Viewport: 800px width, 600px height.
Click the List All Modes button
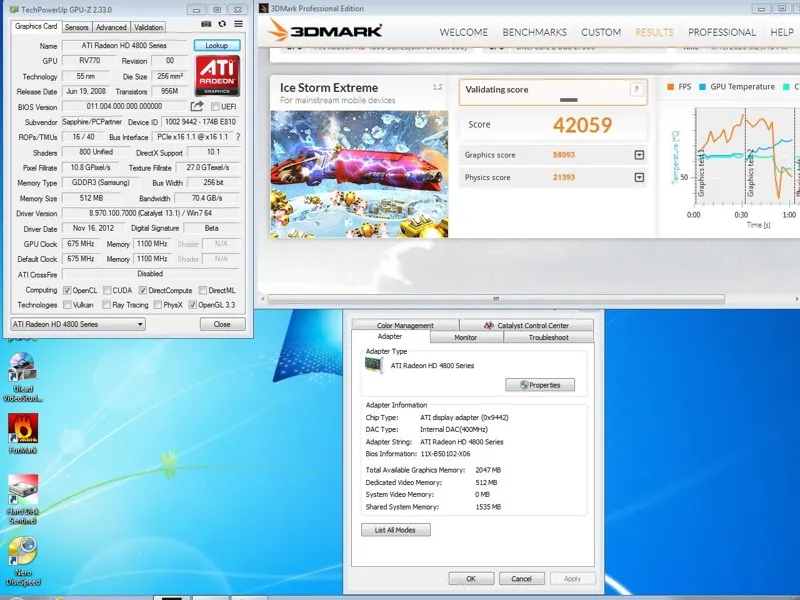coord(395,530)
